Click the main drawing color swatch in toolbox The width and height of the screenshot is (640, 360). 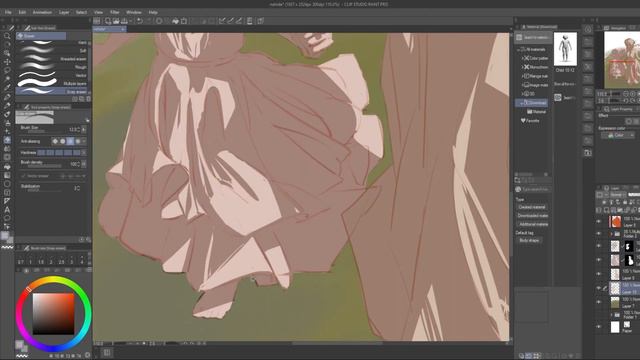[4, 236]
